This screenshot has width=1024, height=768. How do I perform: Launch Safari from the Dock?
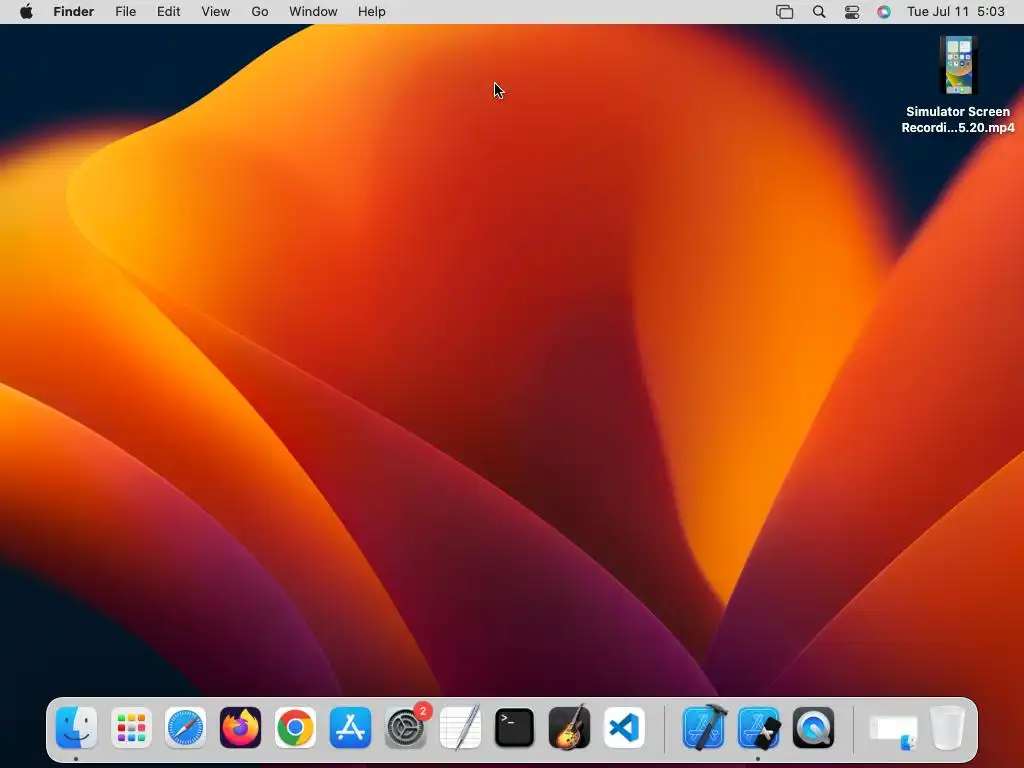coord(185,727)
